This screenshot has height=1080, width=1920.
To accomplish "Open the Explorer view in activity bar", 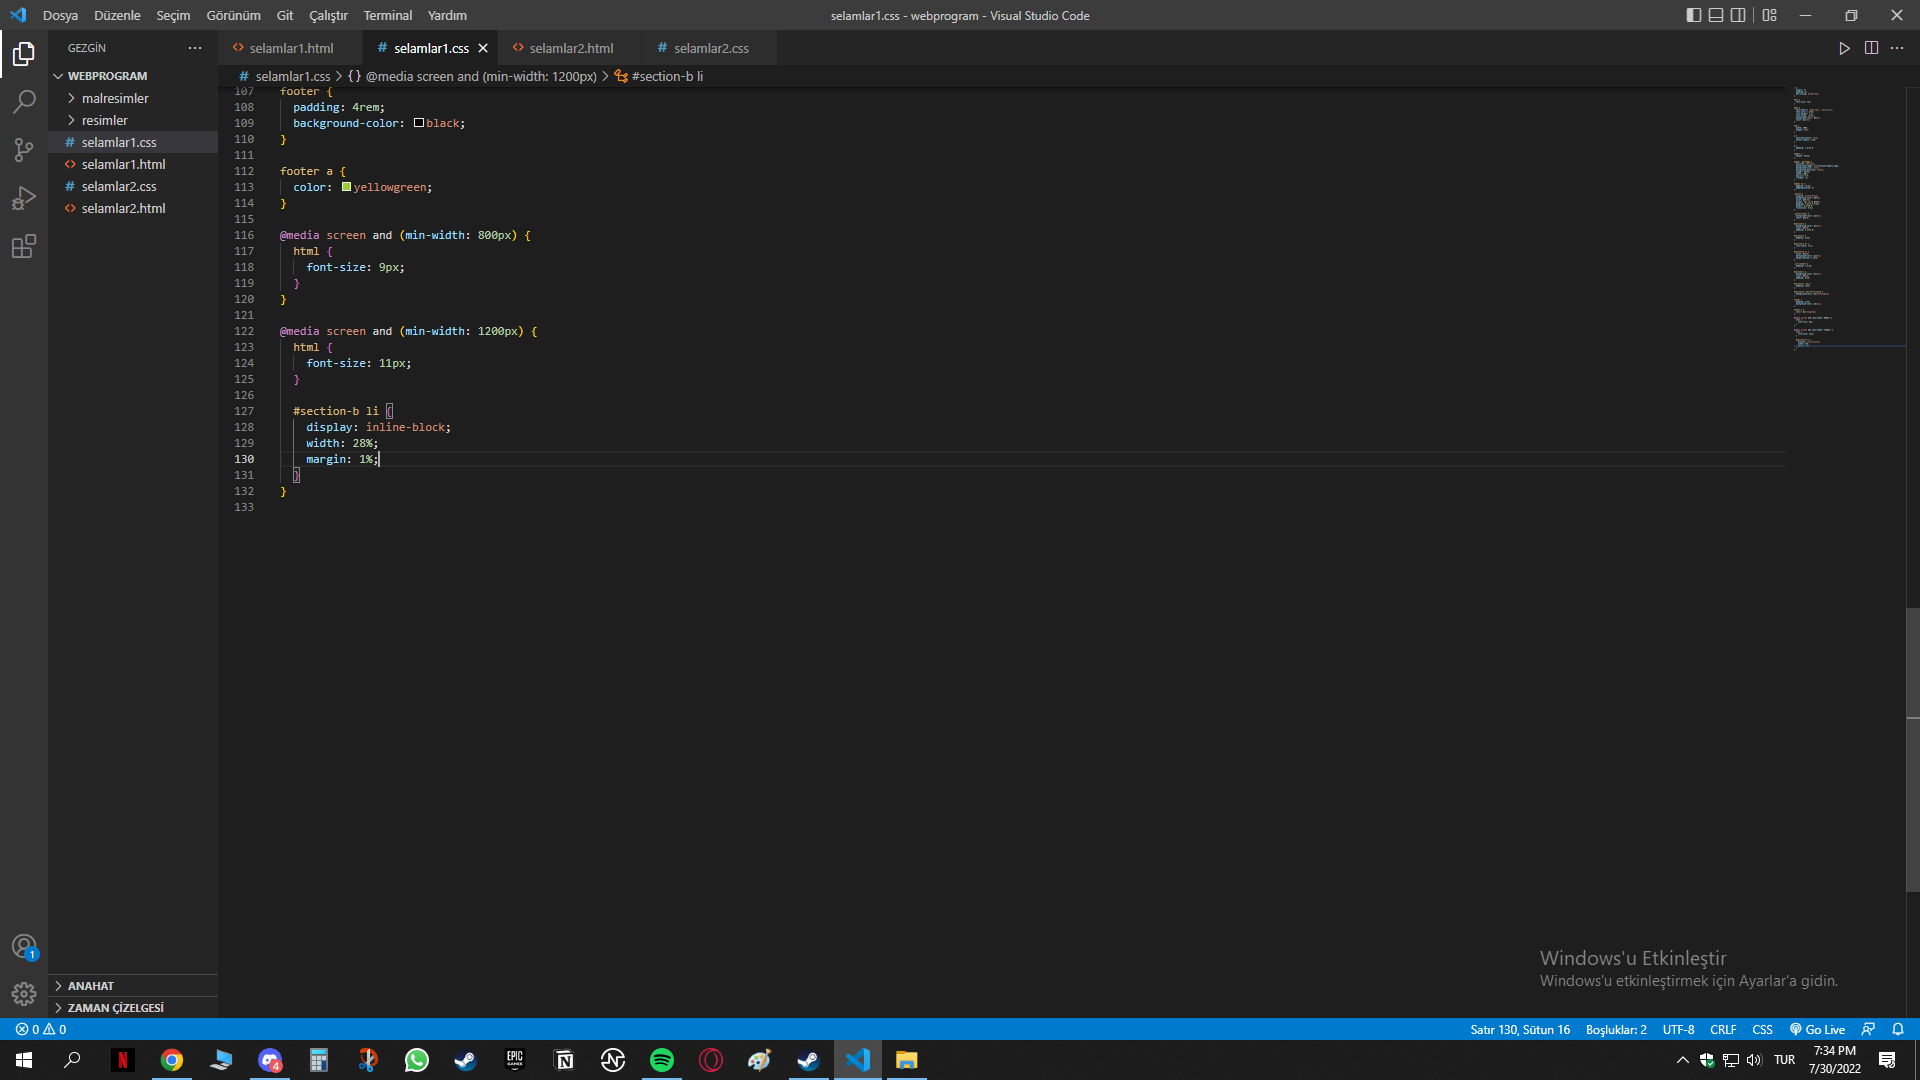I will [24, 54].
